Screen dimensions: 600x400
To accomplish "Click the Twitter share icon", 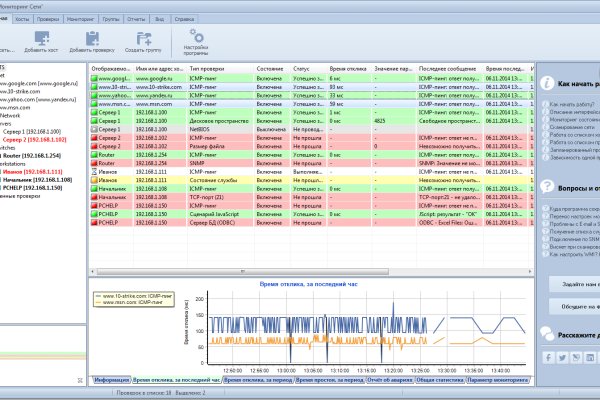I will [562, 357].
